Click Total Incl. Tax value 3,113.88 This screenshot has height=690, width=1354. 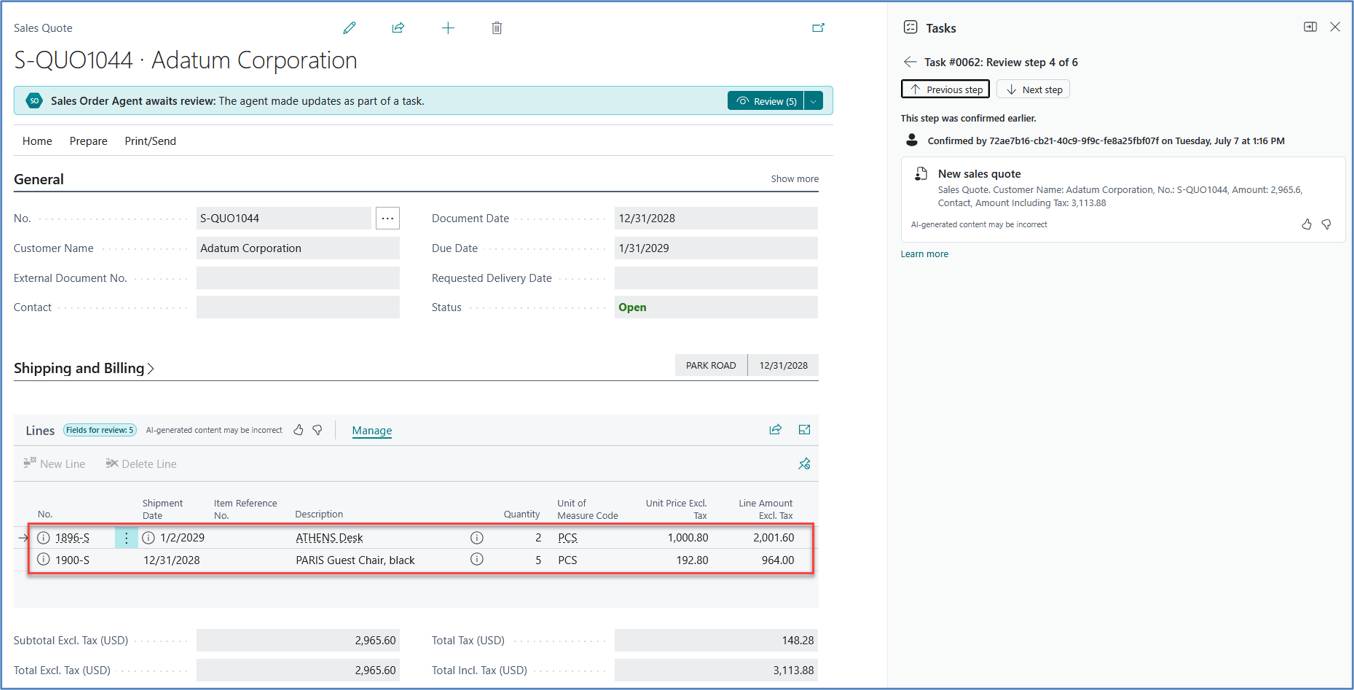(x=716, y=670)
